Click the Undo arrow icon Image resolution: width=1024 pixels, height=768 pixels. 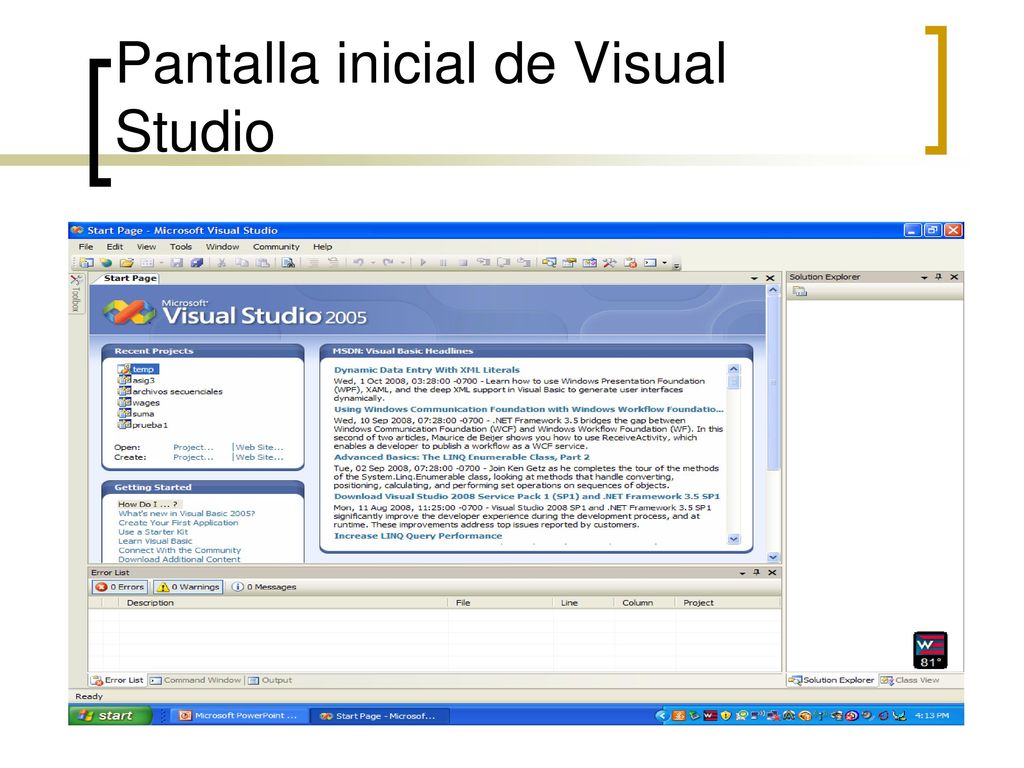coord(358,263)
